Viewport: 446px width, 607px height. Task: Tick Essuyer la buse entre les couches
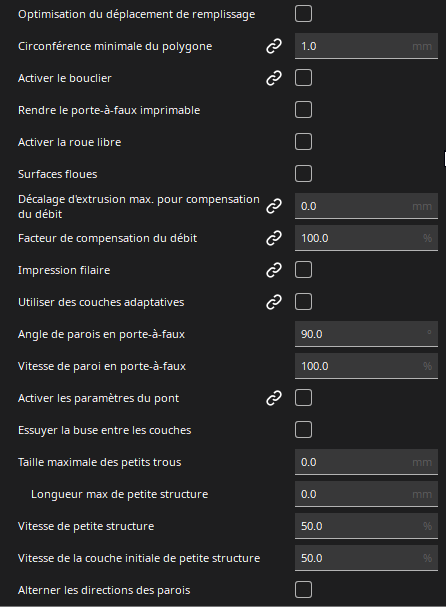304,430
